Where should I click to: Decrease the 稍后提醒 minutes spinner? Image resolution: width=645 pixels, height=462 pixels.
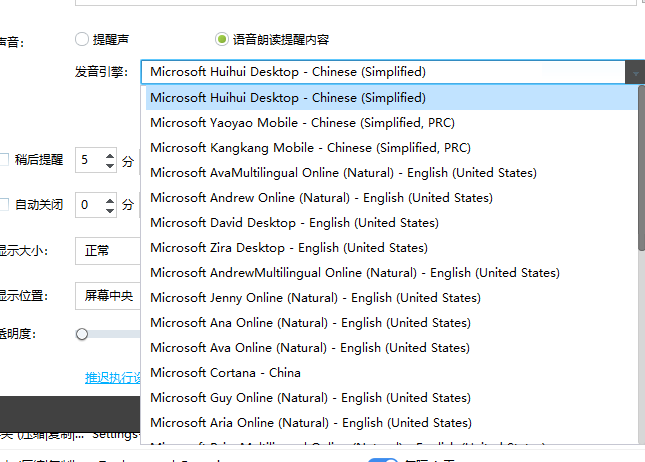point(110,165)
